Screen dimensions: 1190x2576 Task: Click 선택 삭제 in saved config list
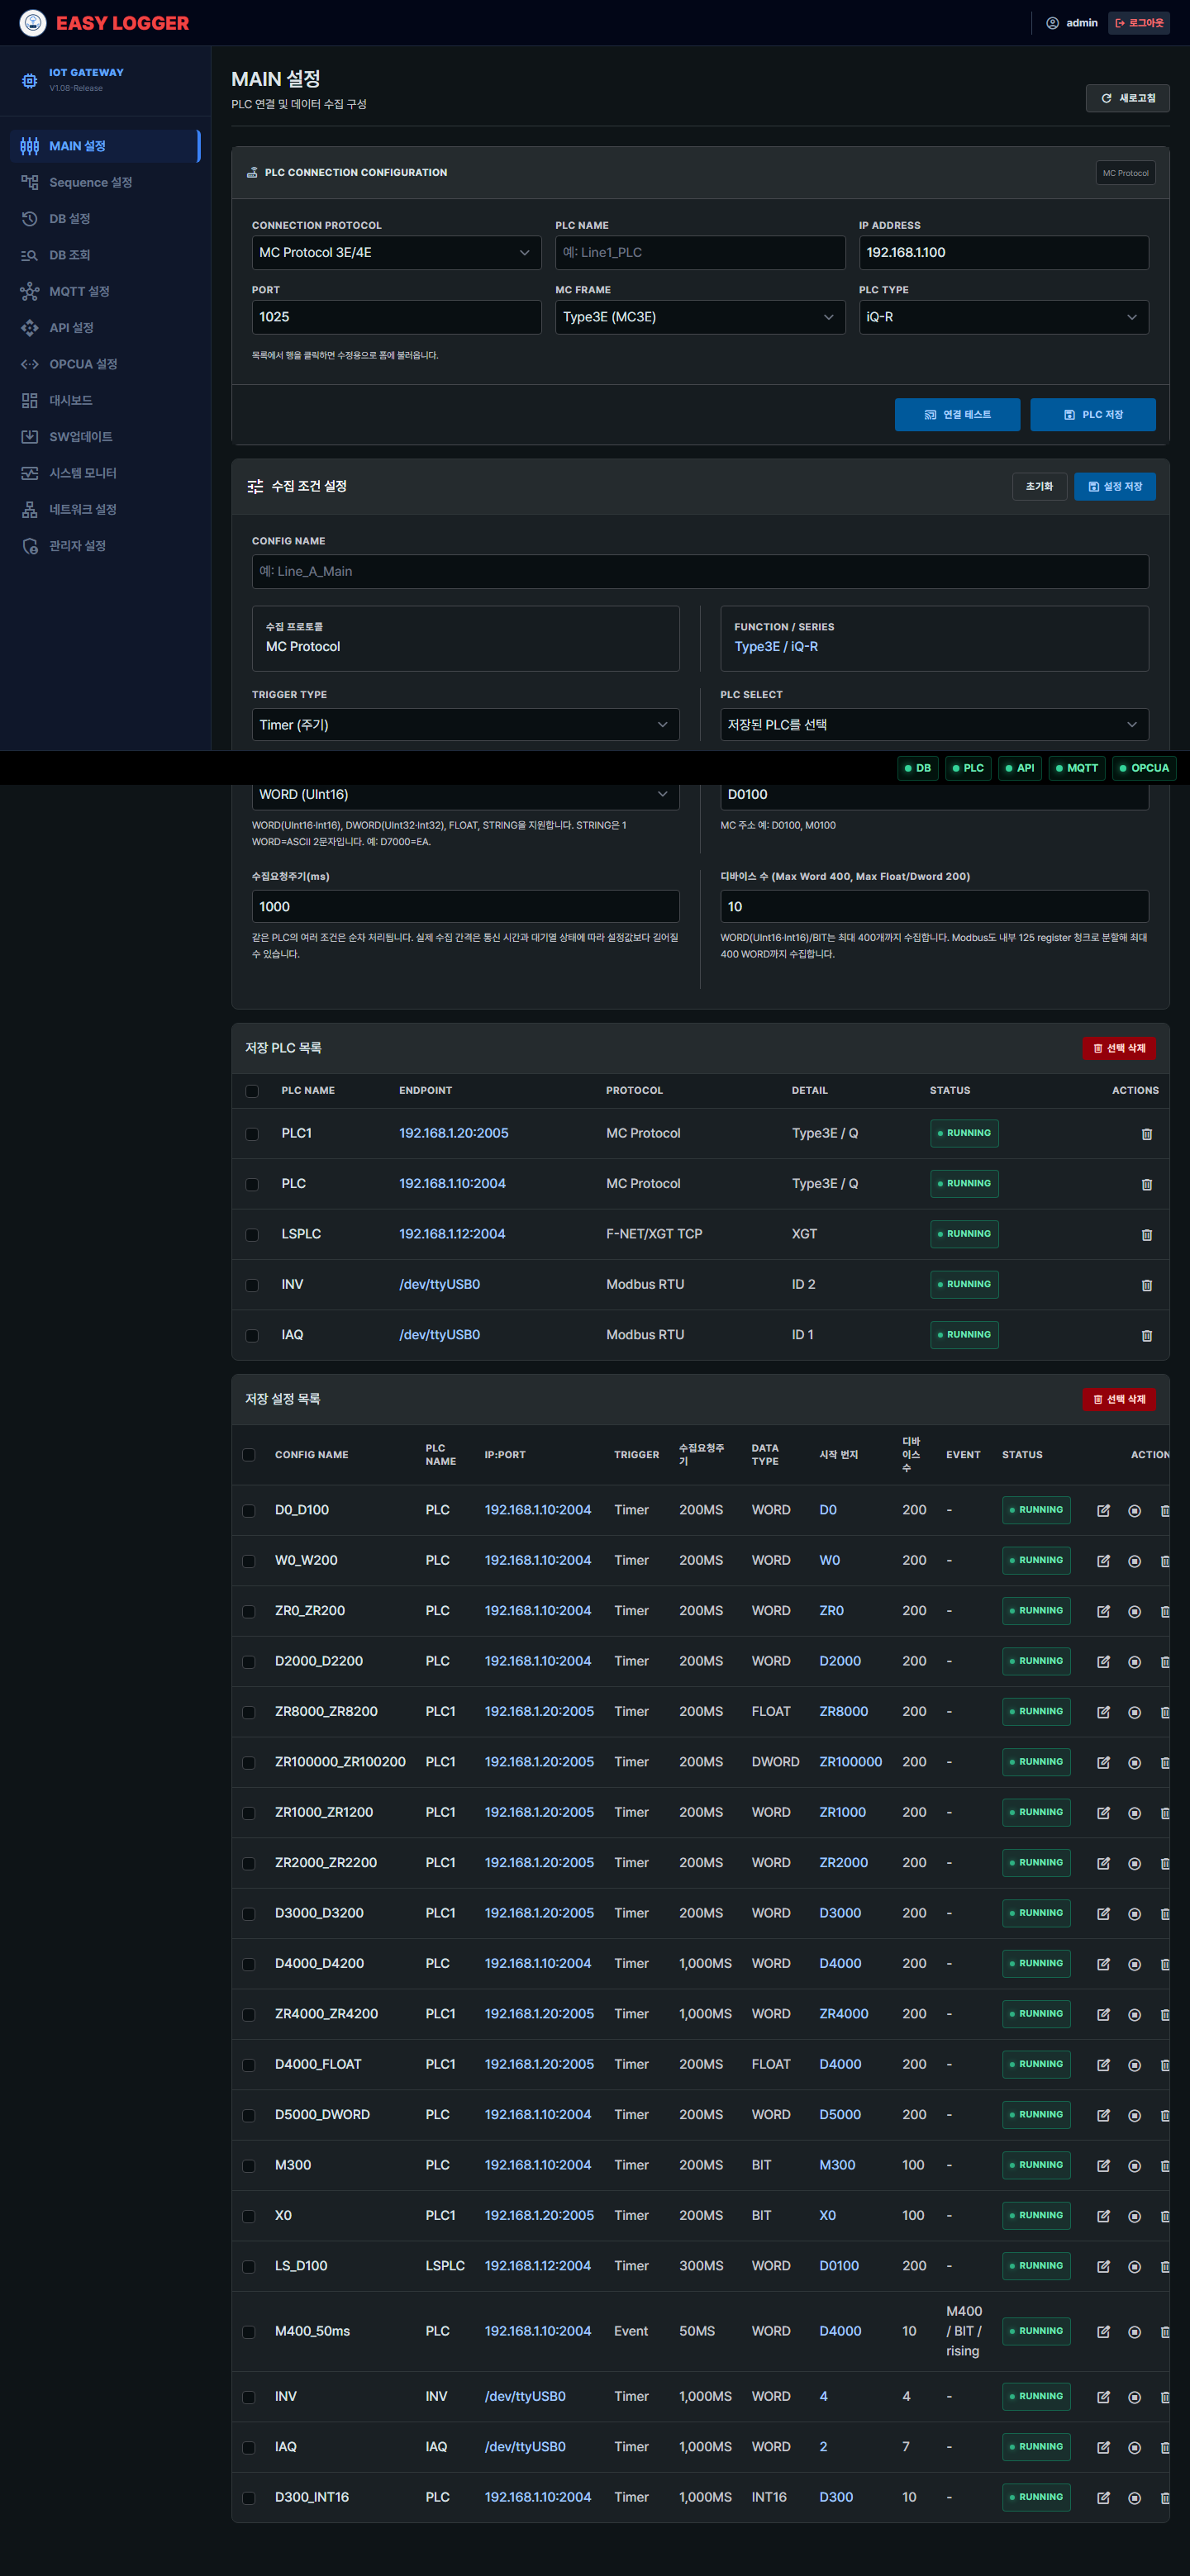1118,1399
